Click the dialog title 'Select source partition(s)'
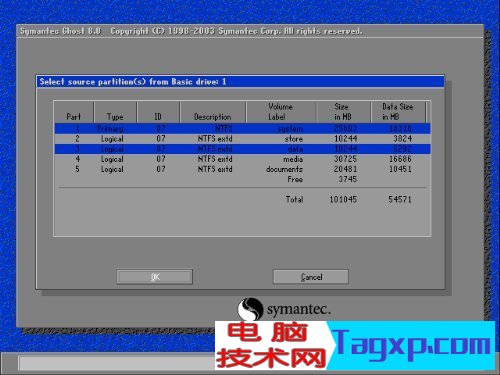Viewport: 500px width, 375px height. 93,82
